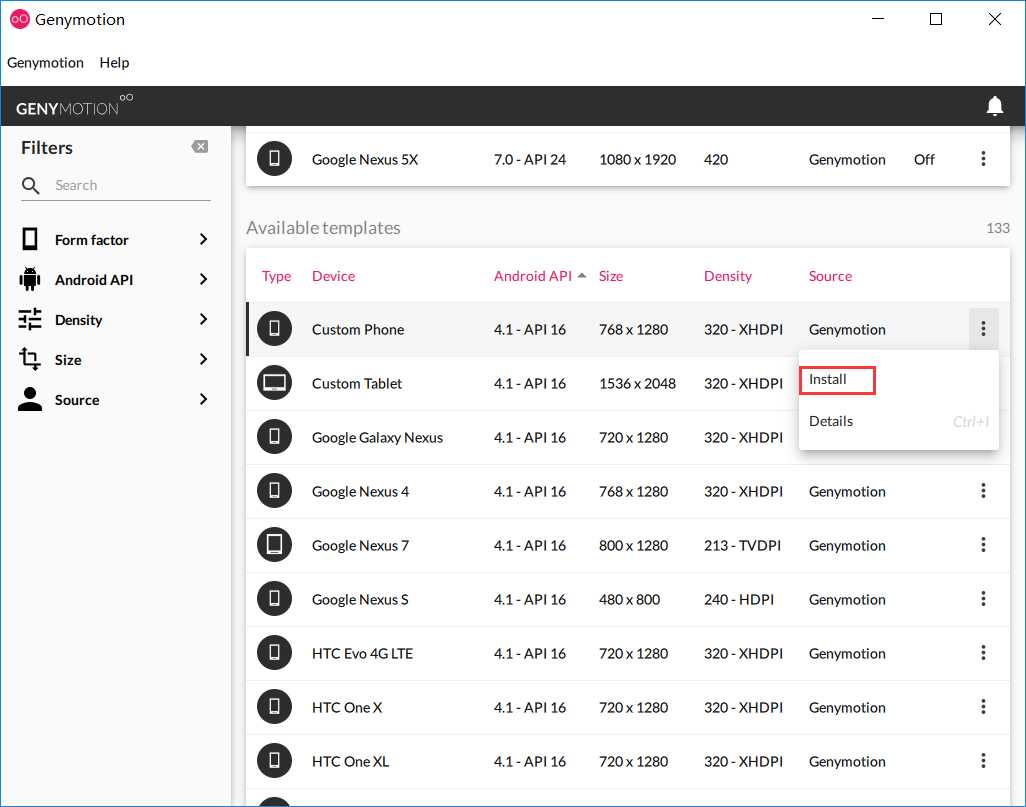Click the Size crop icon
Viewport: 1026px width, 807px height.
click(29, 359)
